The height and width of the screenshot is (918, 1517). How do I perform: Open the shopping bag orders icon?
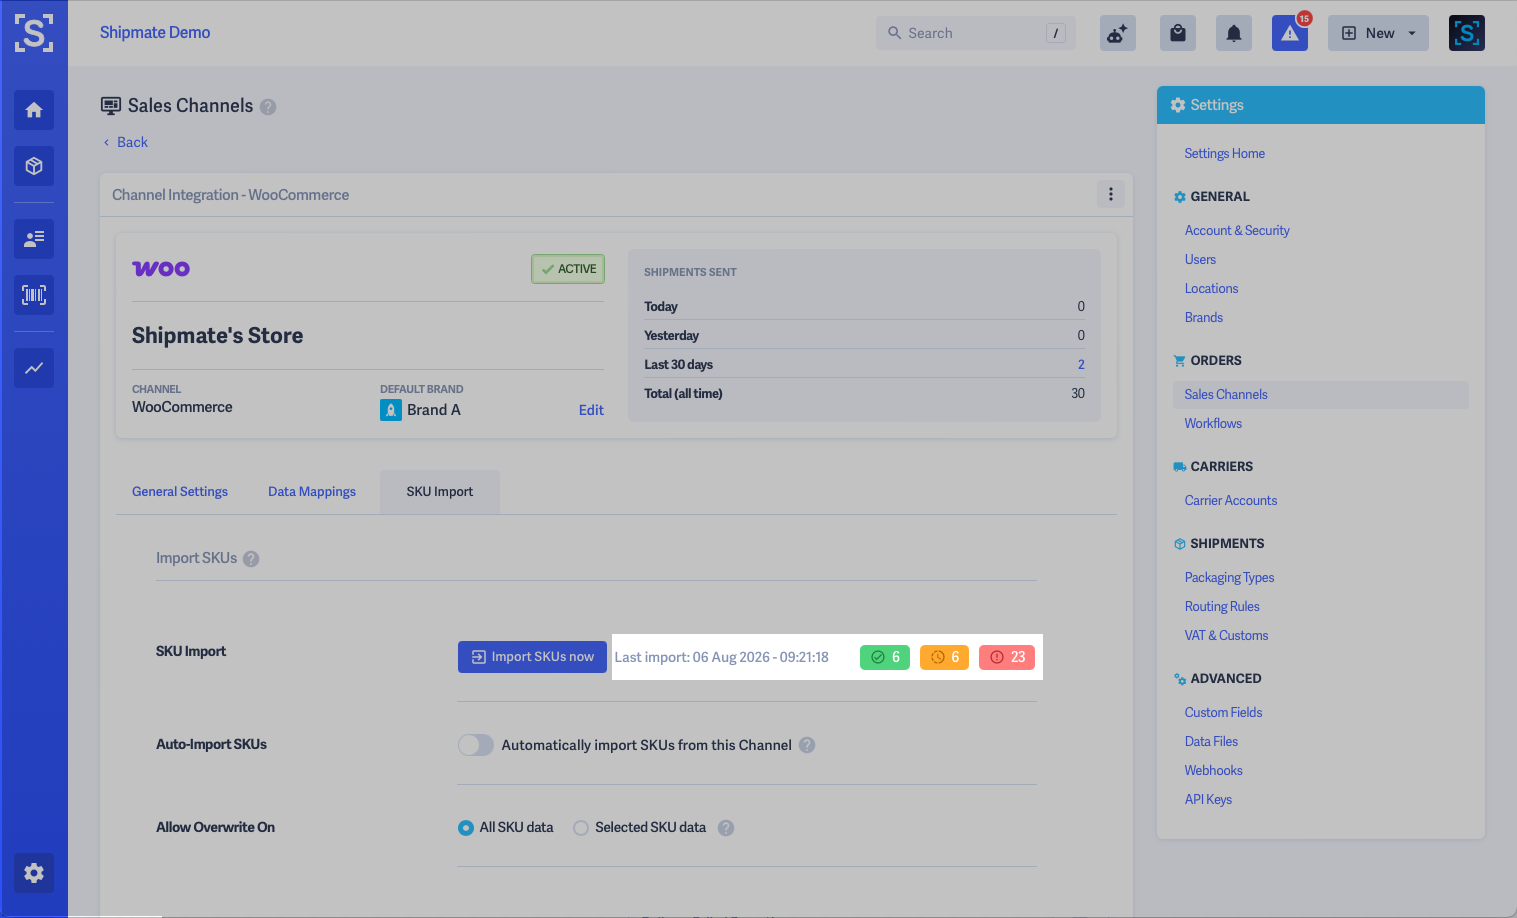pyautogui.click(x=1178, y=33)
